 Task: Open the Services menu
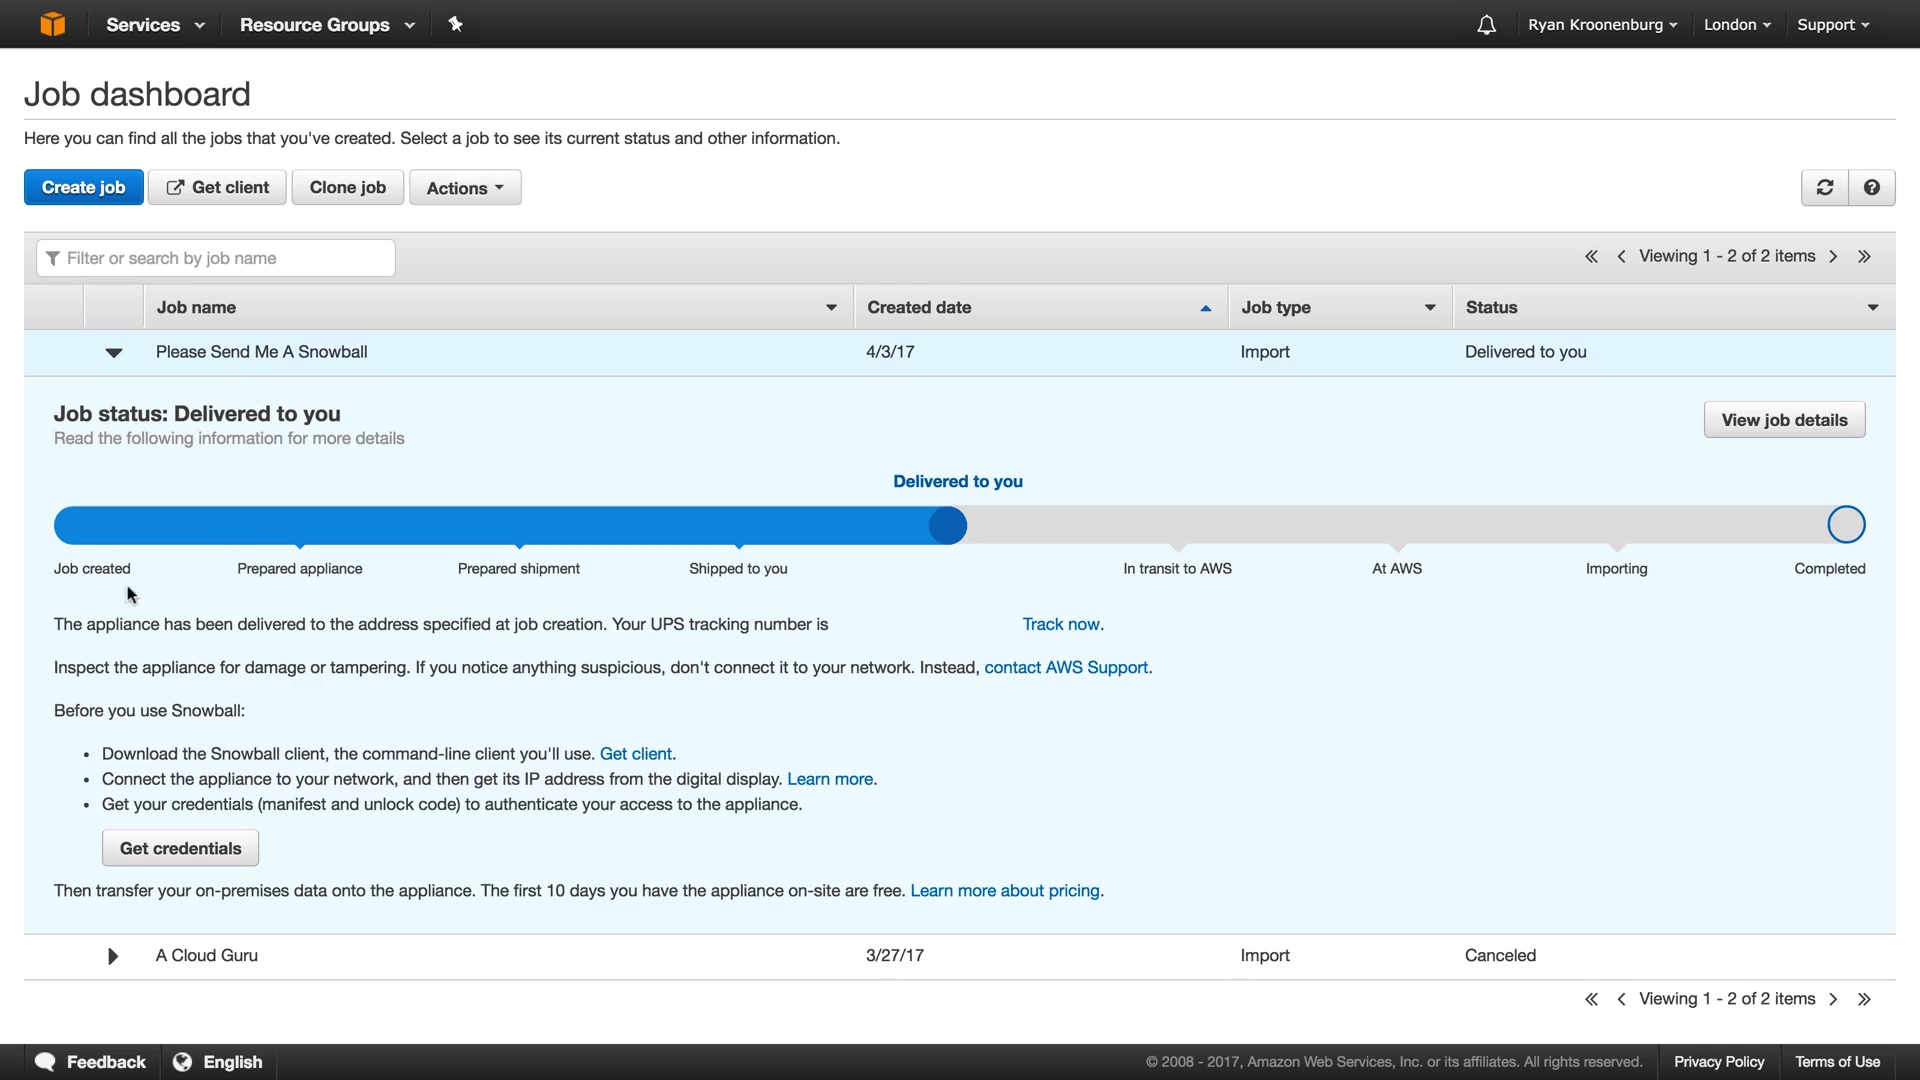(155, 25)
